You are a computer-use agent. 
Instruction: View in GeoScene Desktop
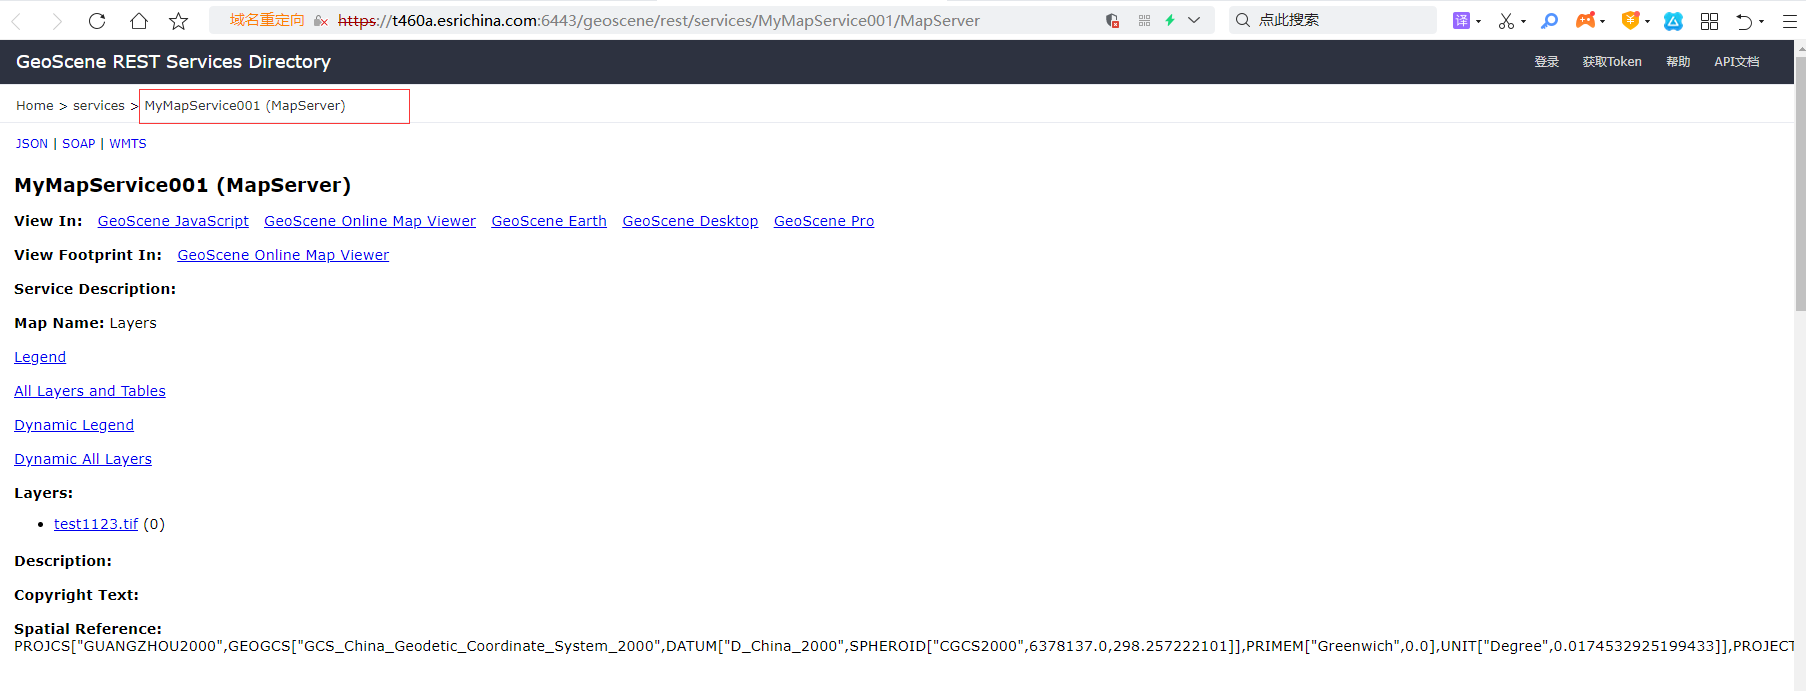(690, 221)
